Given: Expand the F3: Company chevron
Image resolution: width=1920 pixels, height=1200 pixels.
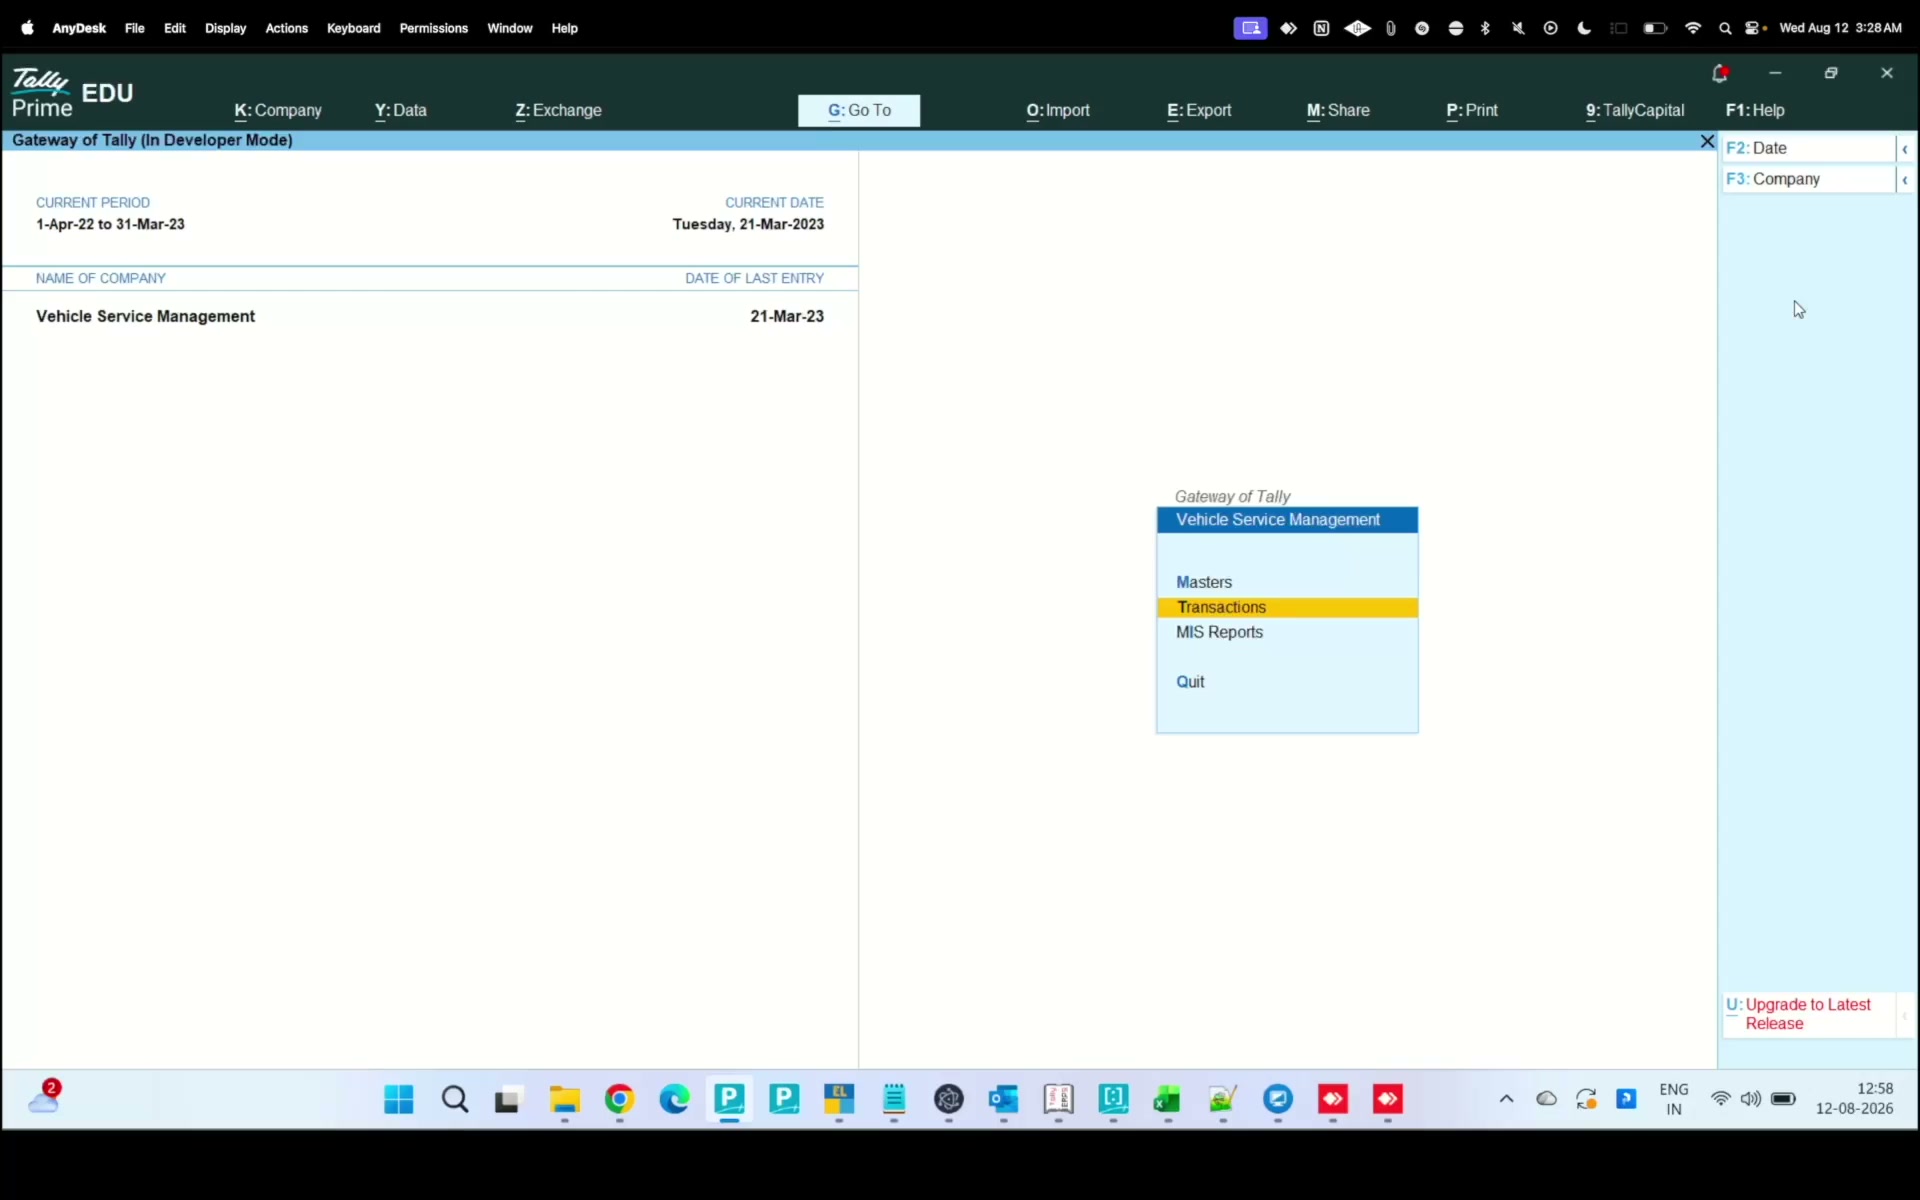Looking at the screenshot, I should click(x=1905, y=180).
